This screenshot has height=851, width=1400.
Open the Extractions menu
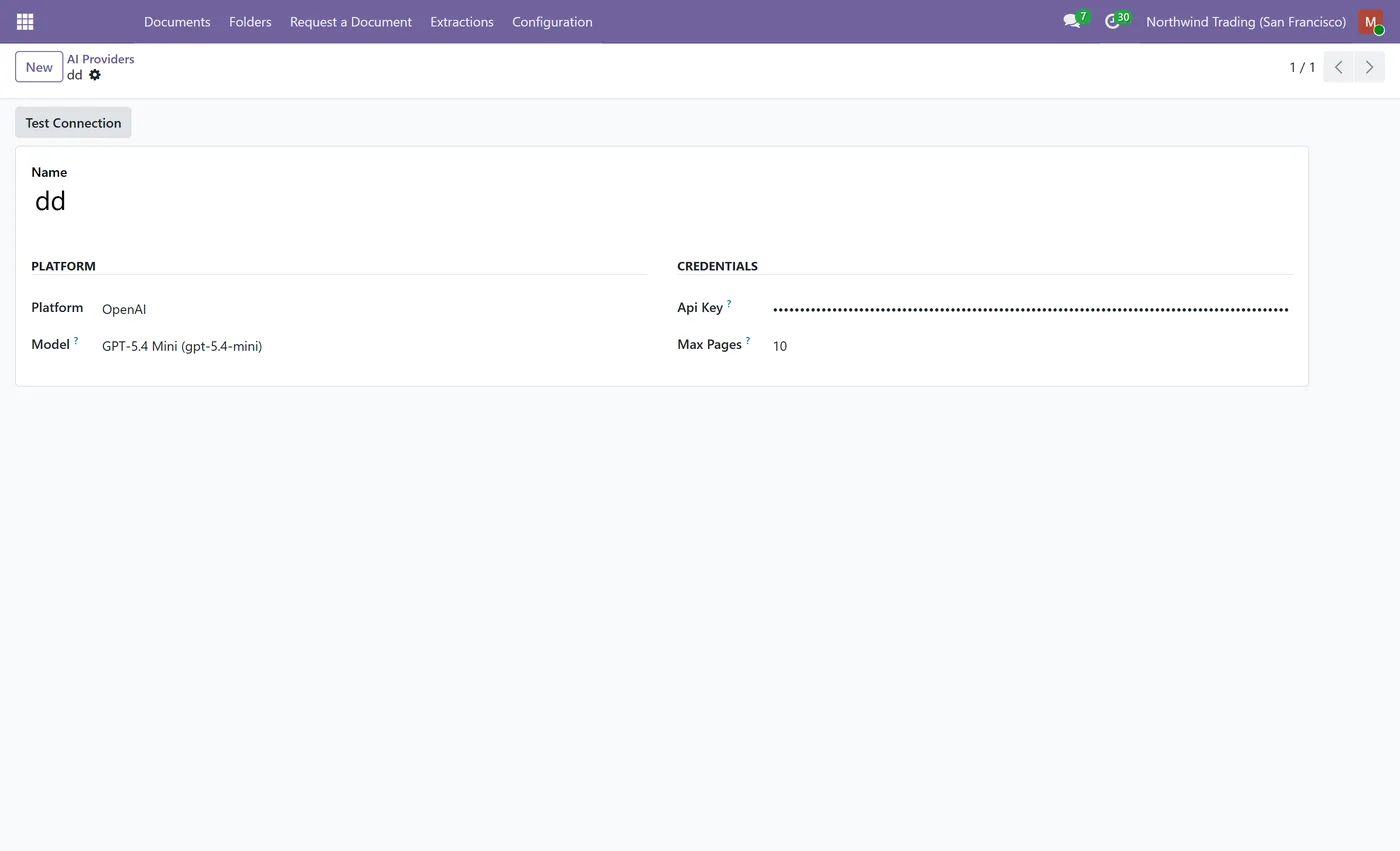point(462,21)
